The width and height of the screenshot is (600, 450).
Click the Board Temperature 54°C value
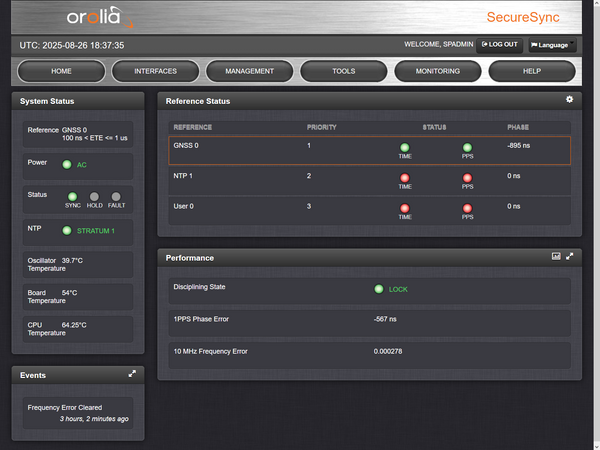click(69, 293)
